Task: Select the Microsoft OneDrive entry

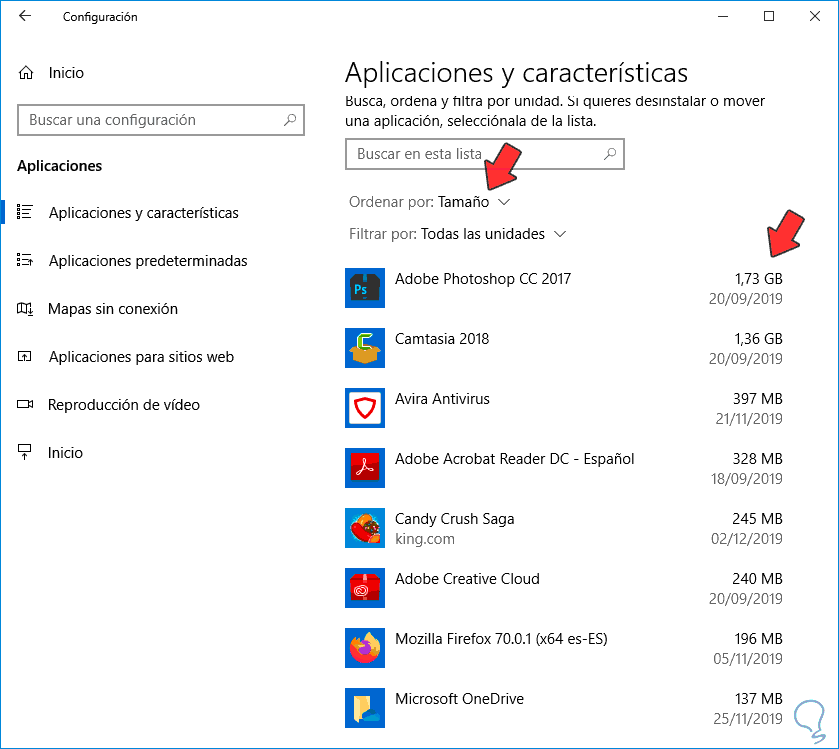Action: tap(564, 707)
